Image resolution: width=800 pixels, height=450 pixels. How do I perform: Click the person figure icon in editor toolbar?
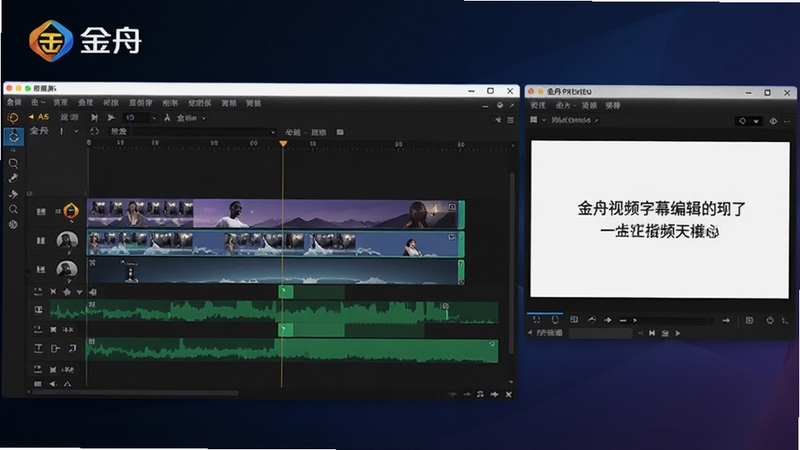tap(167, 118)
